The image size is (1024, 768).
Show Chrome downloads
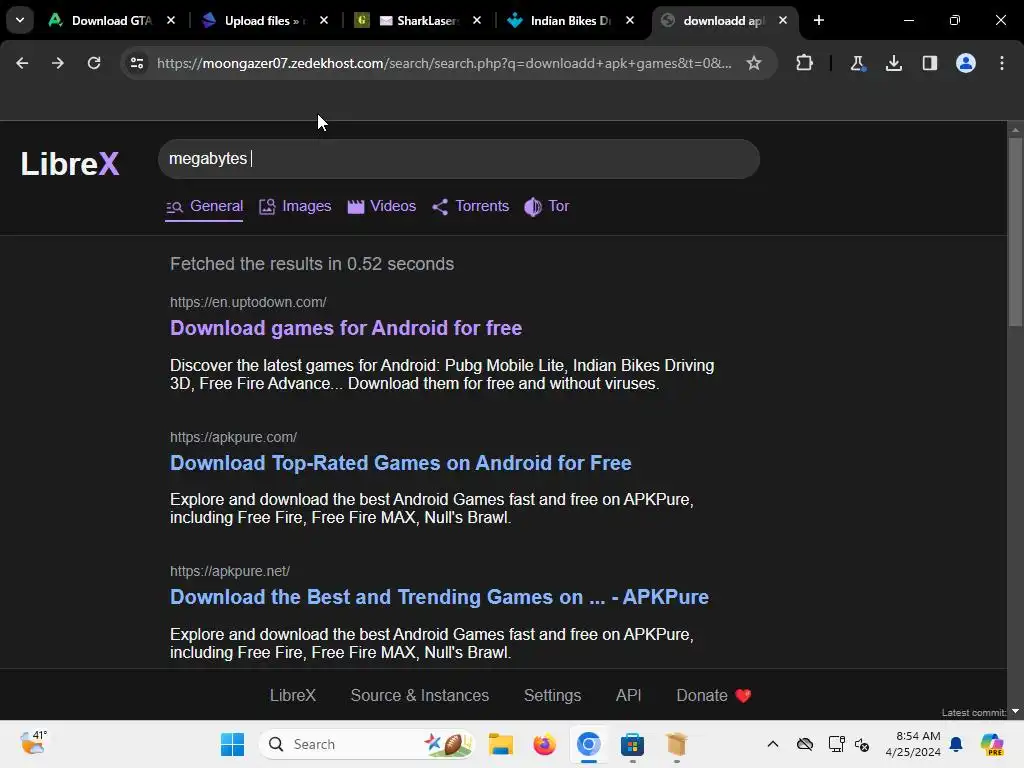pos(893,63)
